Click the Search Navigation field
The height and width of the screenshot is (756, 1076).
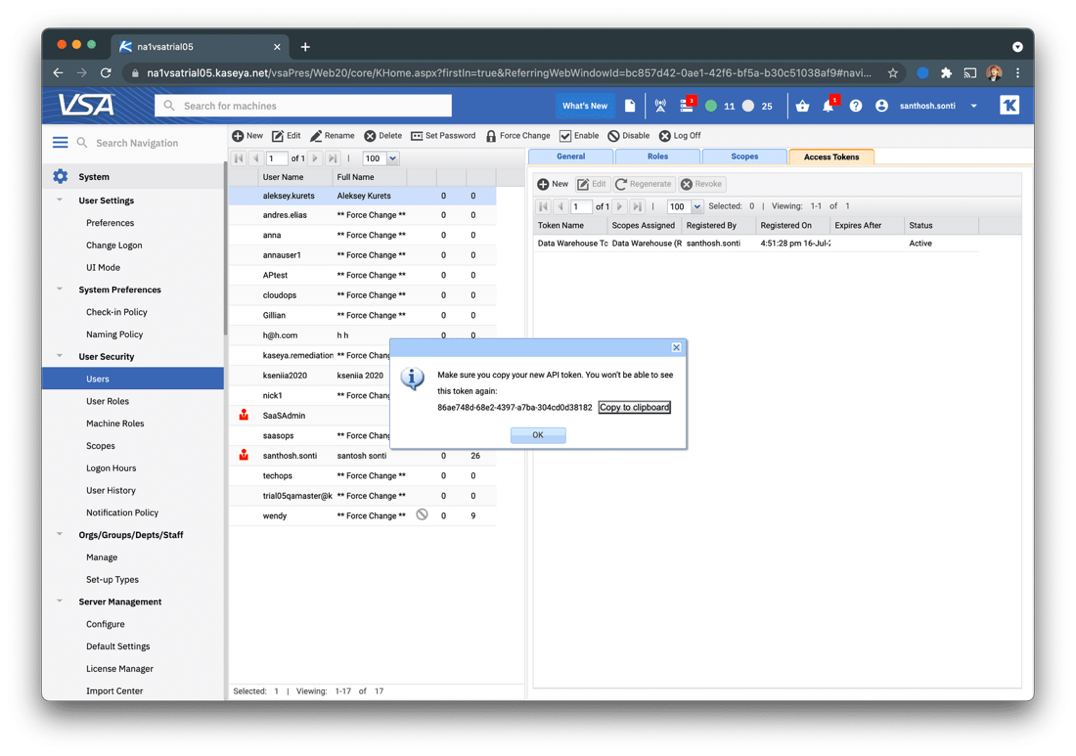[x=137, y=143]
